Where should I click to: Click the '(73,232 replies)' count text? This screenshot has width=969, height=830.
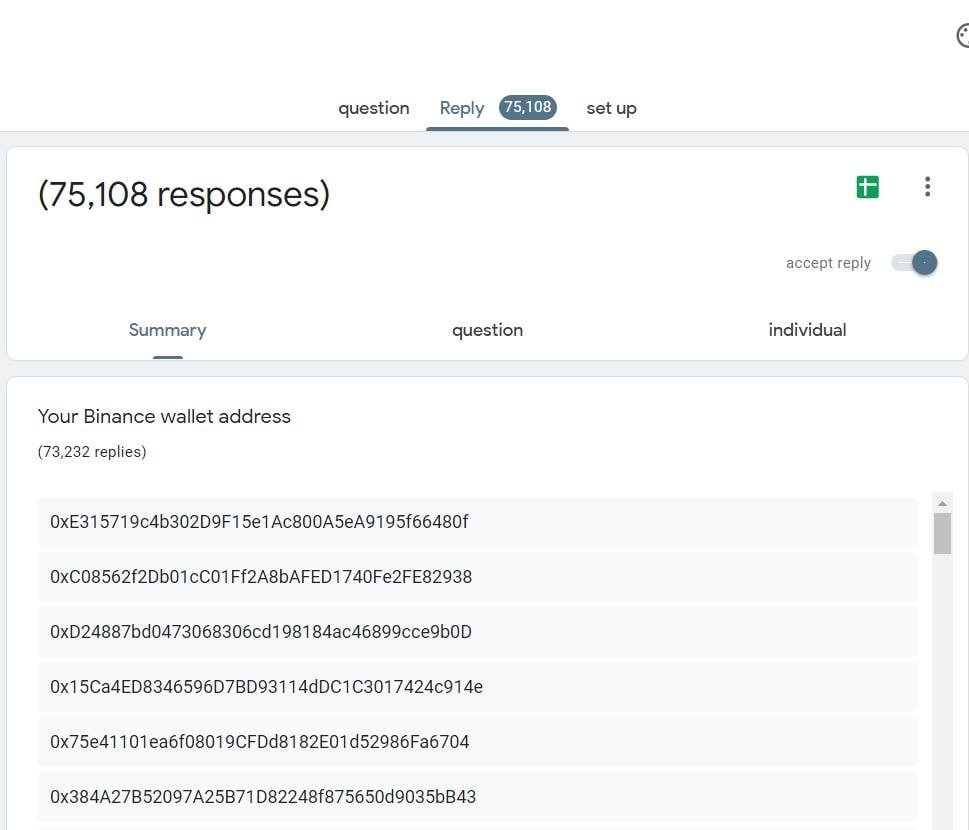point(92,452)
